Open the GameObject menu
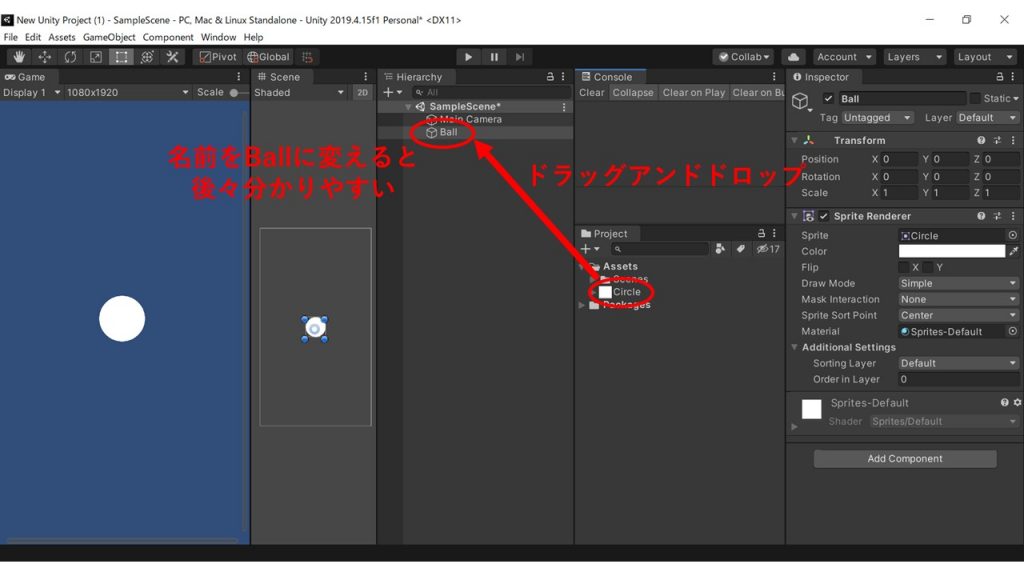 click(x=109, y=37)
